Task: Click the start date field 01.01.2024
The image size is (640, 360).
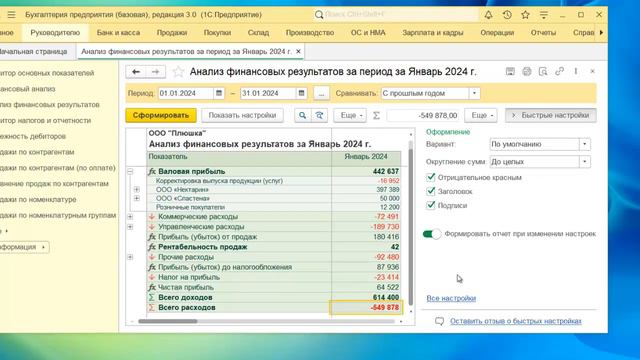Action: click(x=186, y=93)
